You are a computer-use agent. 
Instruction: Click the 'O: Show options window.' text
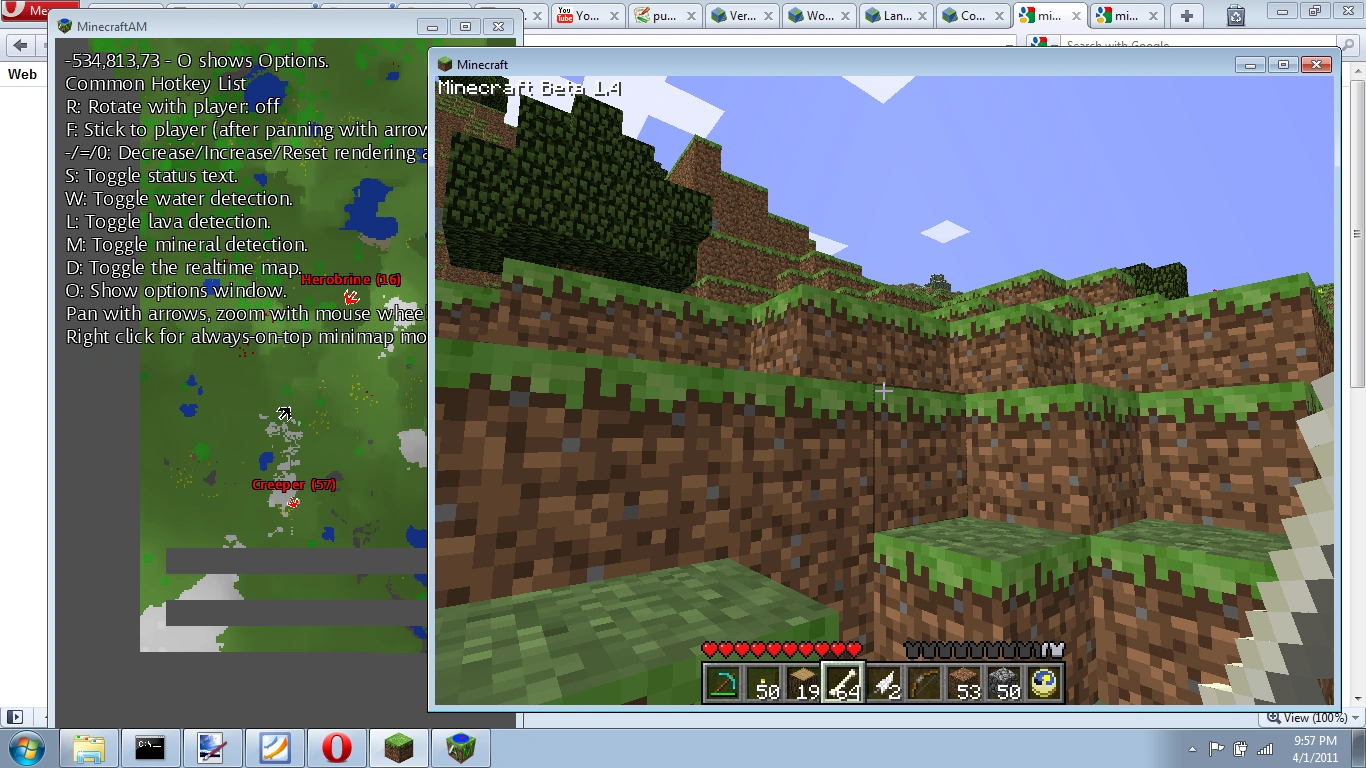[176, 291]
